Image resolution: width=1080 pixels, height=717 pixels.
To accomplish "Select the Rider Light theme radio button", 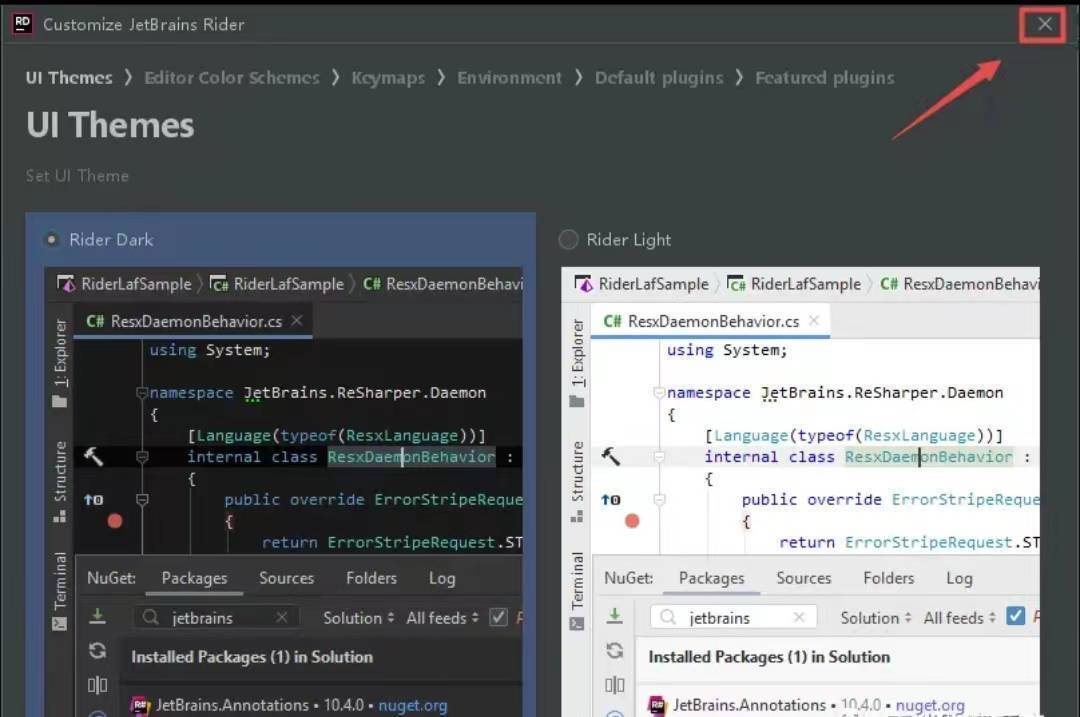I will pos(568,240).
